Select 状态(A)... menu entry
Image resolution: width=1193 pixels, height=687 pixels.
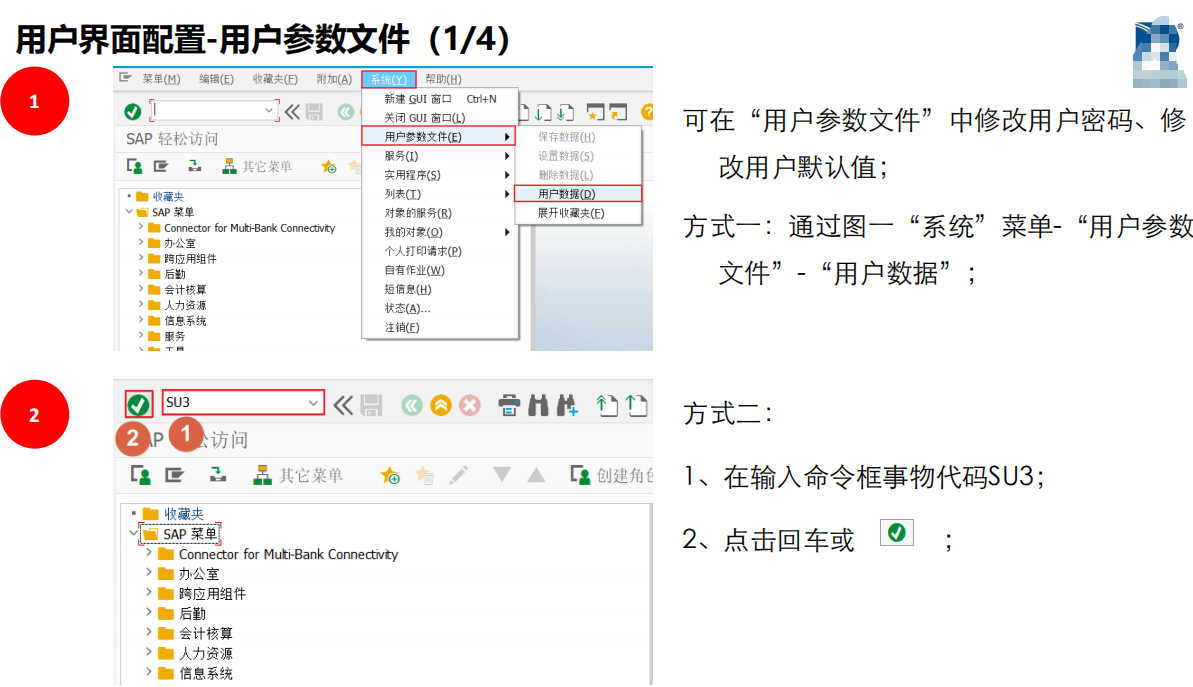[440, 308]
